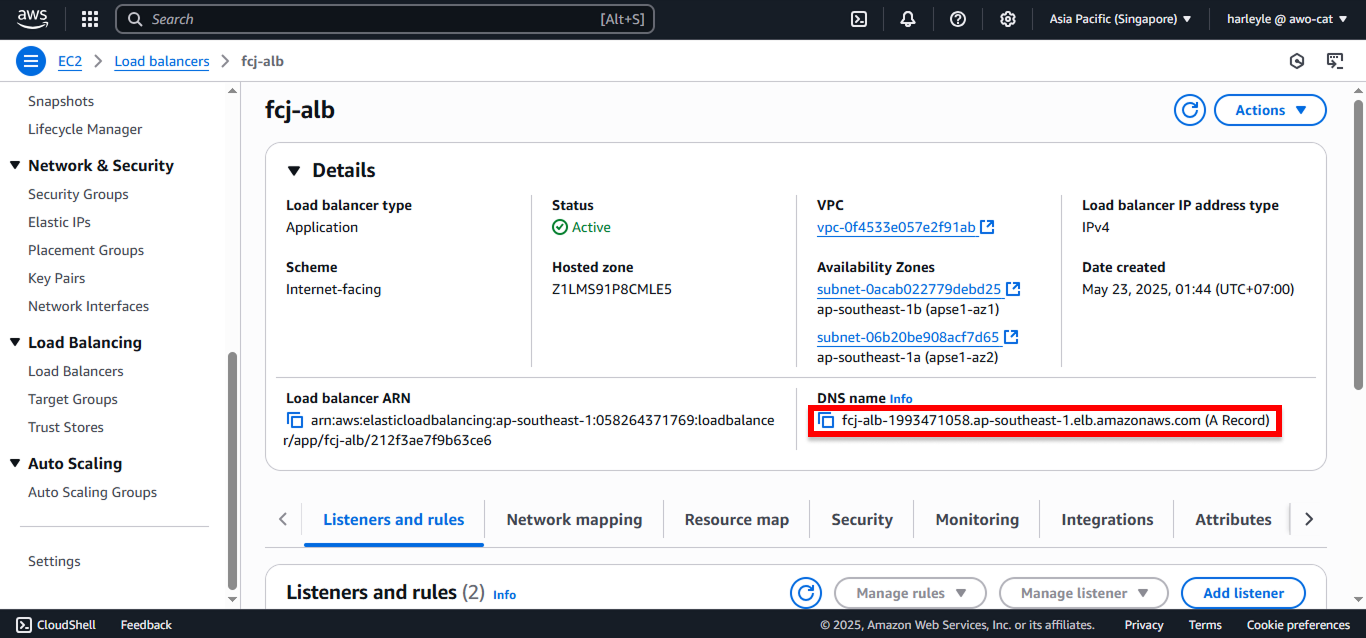Click the sidebar vertical scrollbar

[x=233, y=470]
